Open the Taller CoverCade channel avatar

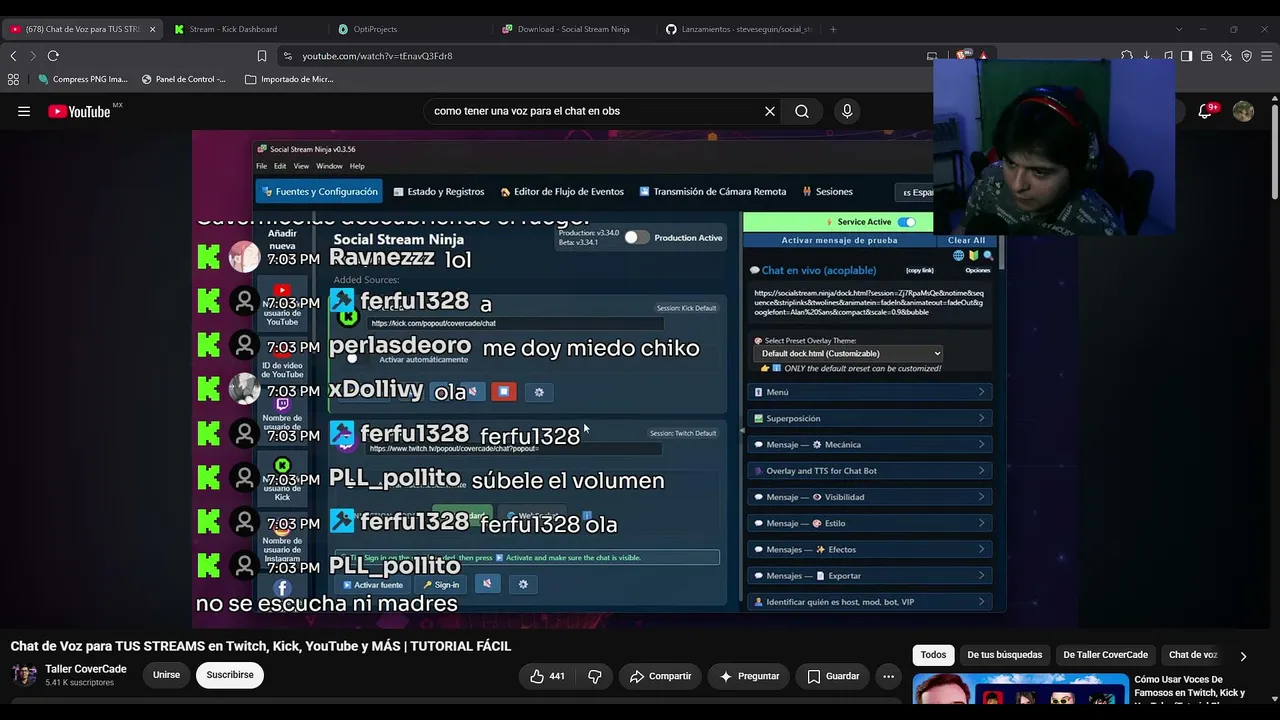[x=25, y=675]
